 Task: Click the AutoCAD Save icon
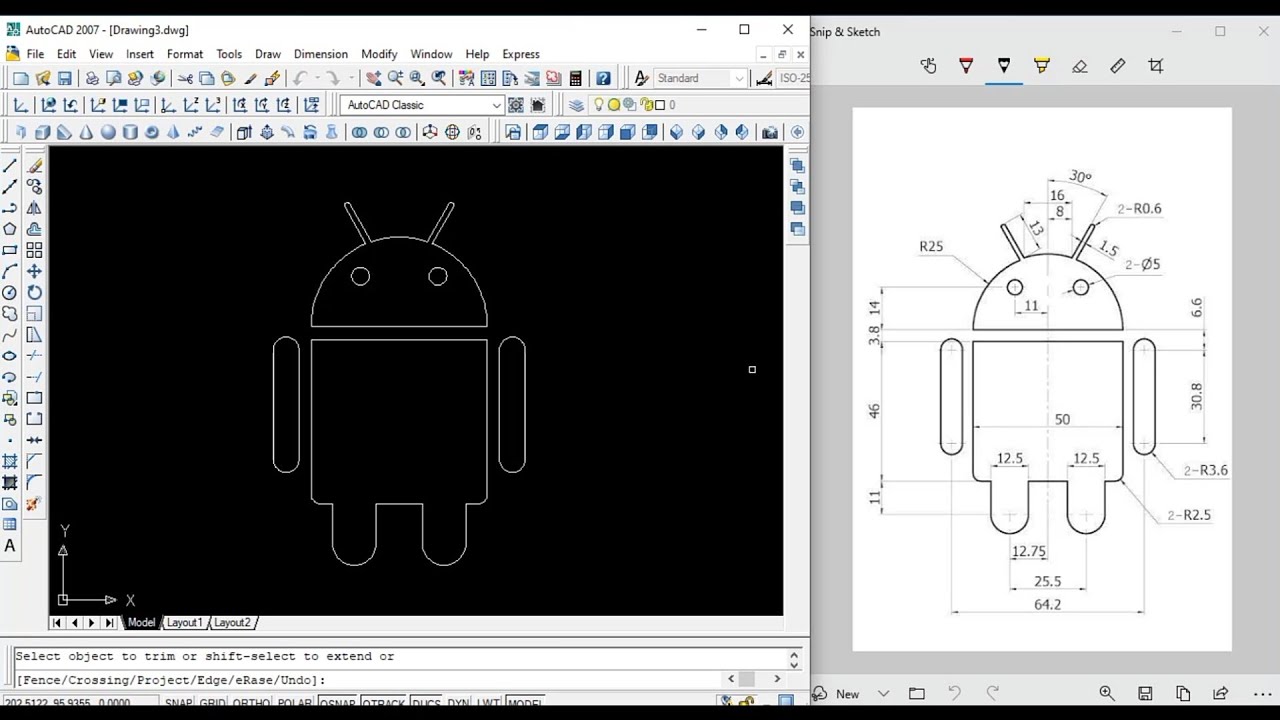(x=65, y=78)
